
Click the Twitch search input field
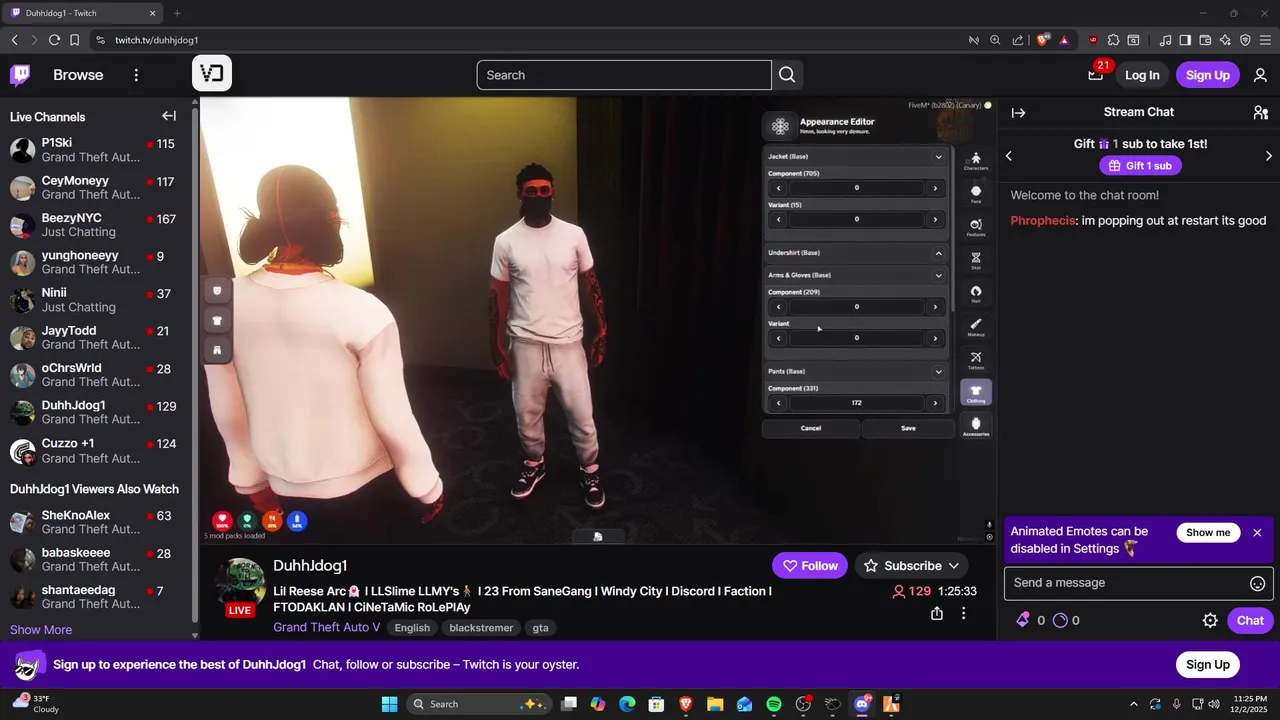(x=624, y=75)
